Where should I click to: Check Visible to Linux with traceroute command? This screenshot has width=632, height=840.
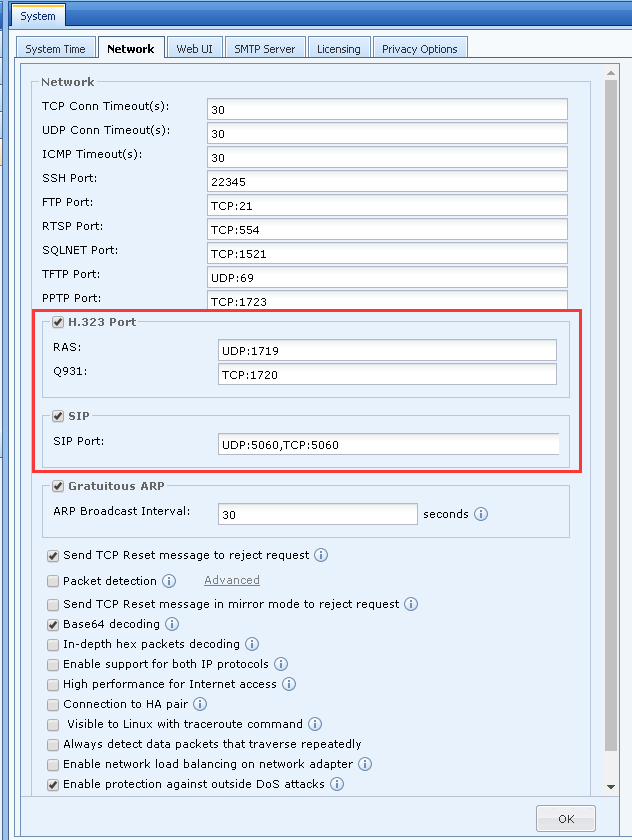(x=52, y=725)
